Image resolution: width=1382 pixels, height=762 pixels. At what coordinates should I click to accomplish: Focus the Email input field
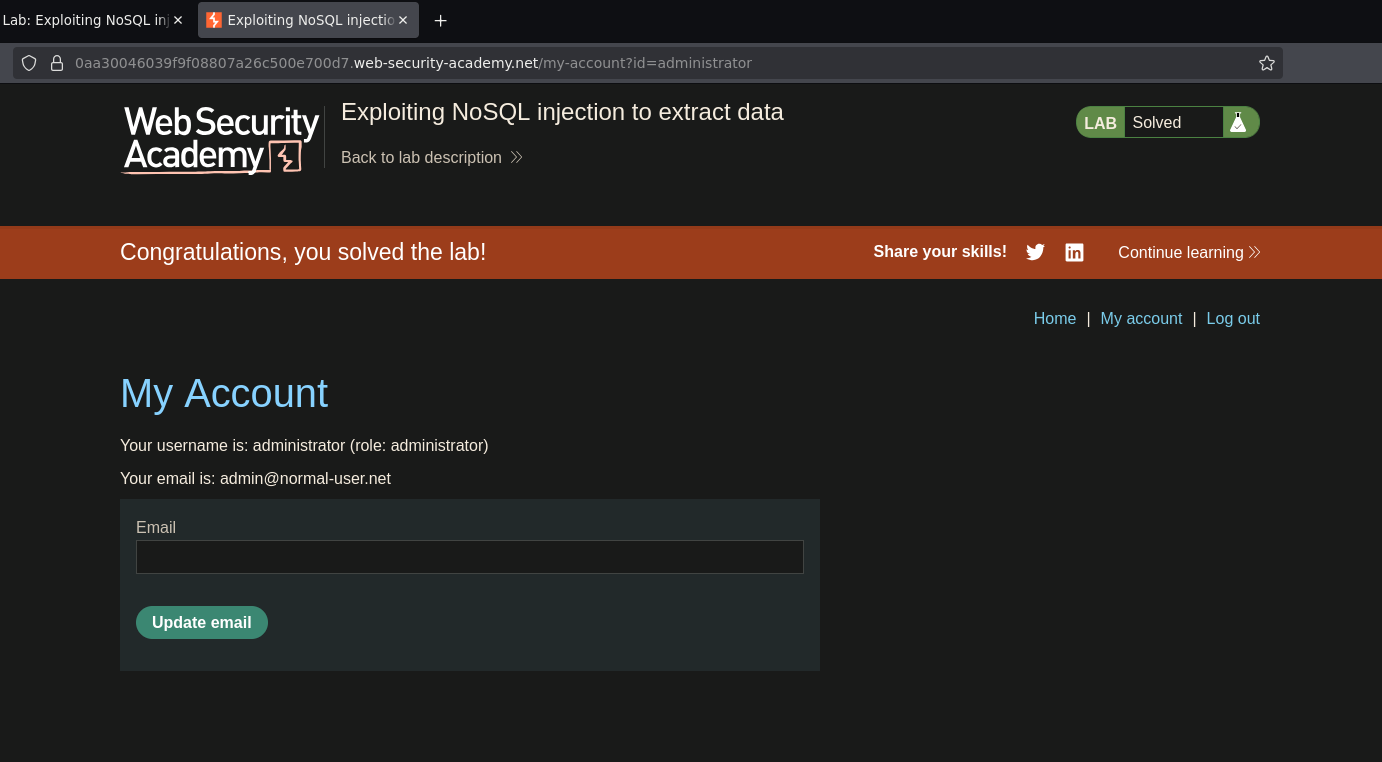tap(470, 557)
